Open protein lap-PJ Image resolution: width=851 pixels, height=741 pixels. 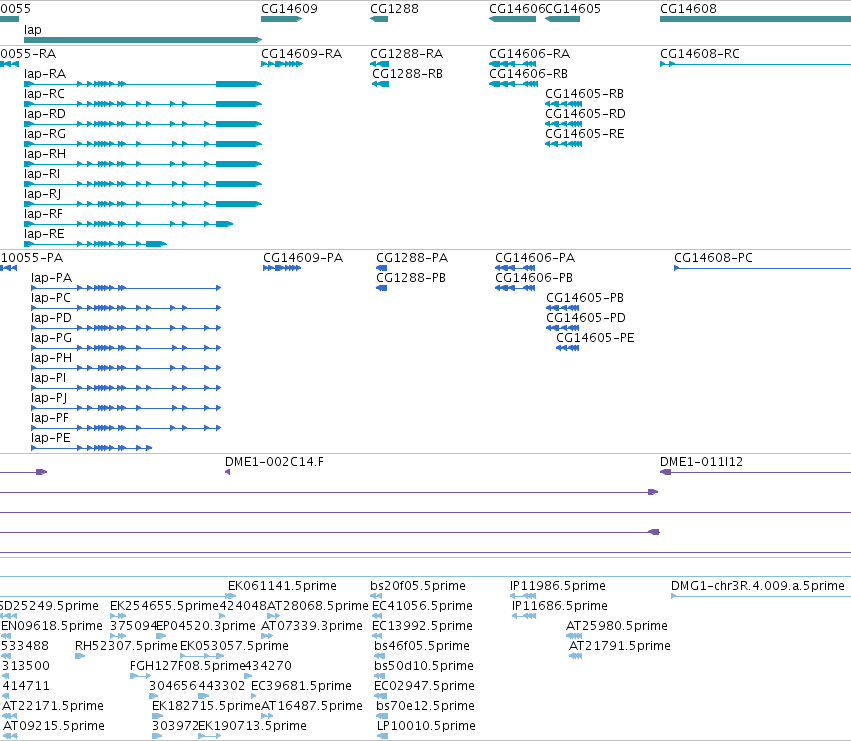49,398
